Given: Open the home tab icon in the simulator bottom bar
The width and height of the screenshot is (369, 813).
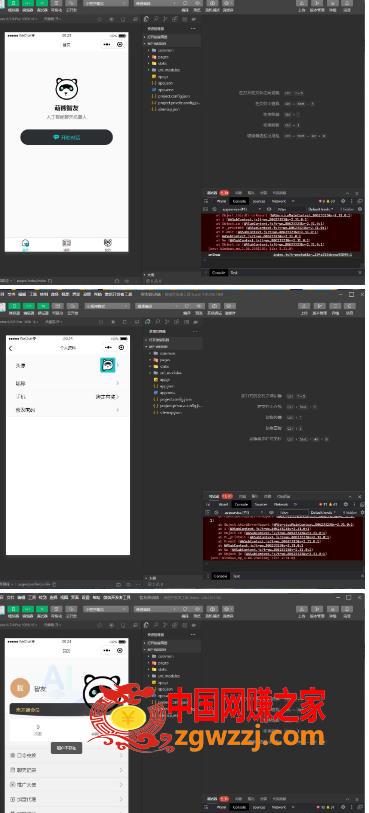Looking at the screenshot, I should point(25,243).
